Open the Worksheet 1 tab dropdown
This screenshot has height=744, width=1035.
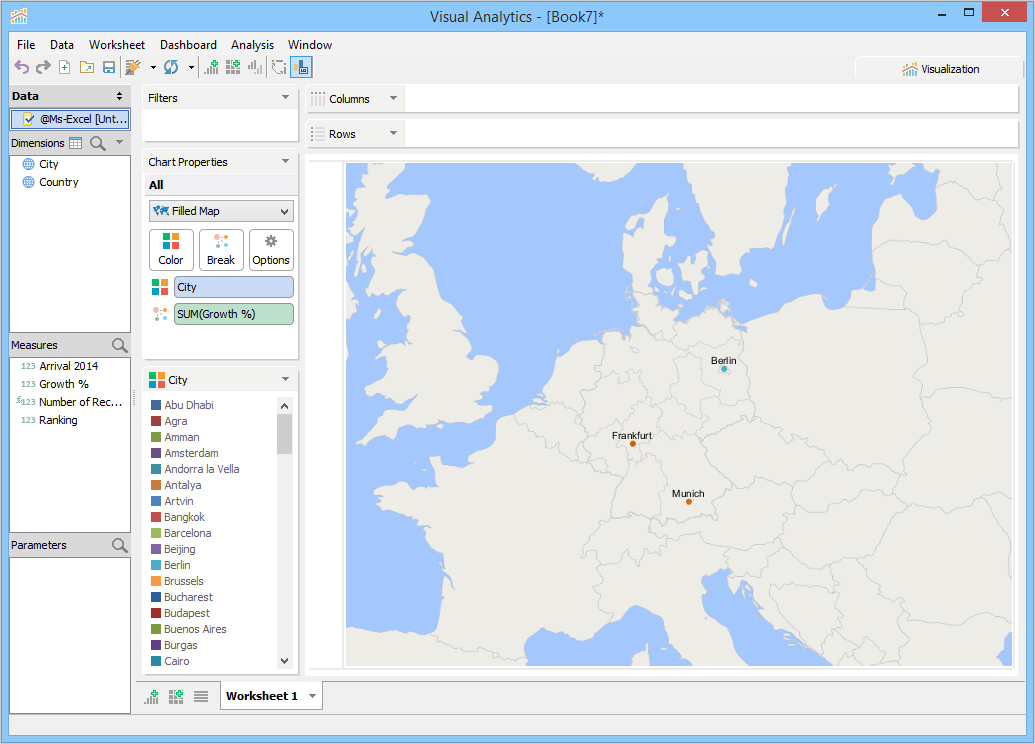tap(312, 696)
